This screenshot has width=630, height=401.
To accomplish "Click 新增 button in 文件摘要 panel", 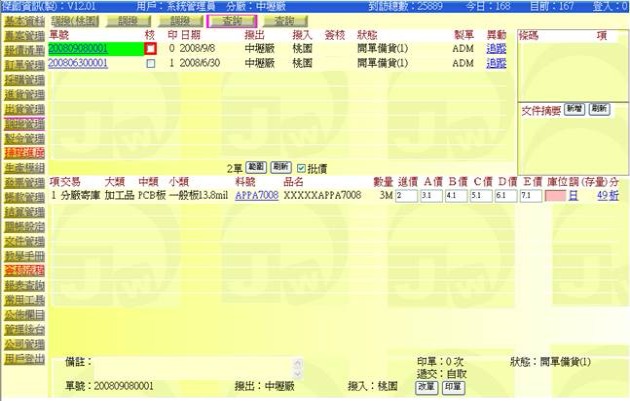I will (574, 108).
